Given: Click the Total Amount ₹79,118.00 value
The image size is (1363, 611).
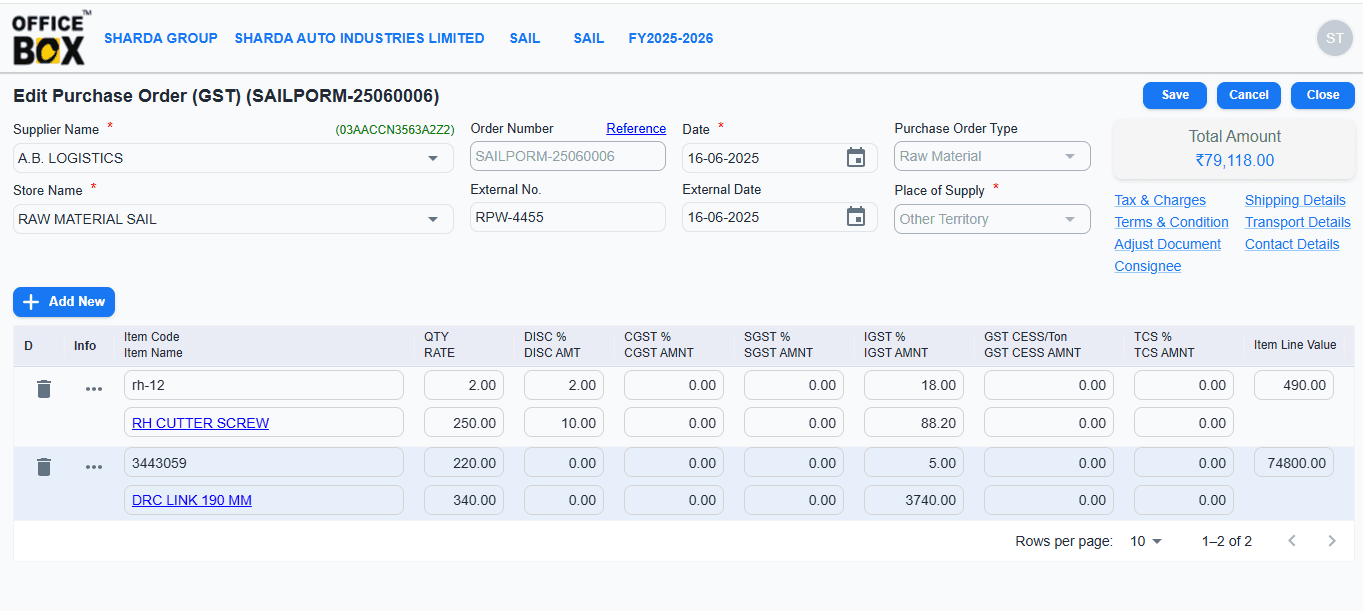Looking at the screenshot, I should click(1235, 160).
